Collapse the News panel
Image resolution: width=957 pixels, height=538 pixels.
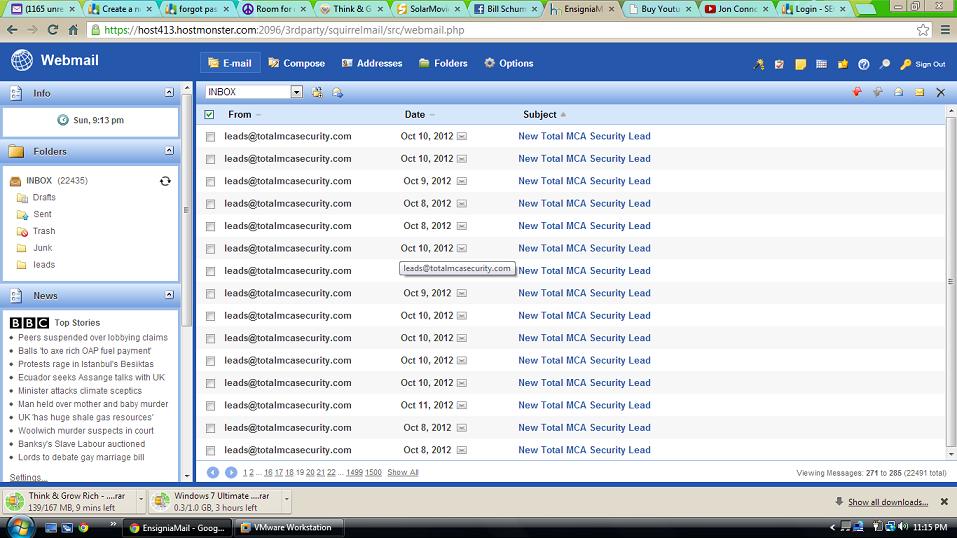click(169, 295)
